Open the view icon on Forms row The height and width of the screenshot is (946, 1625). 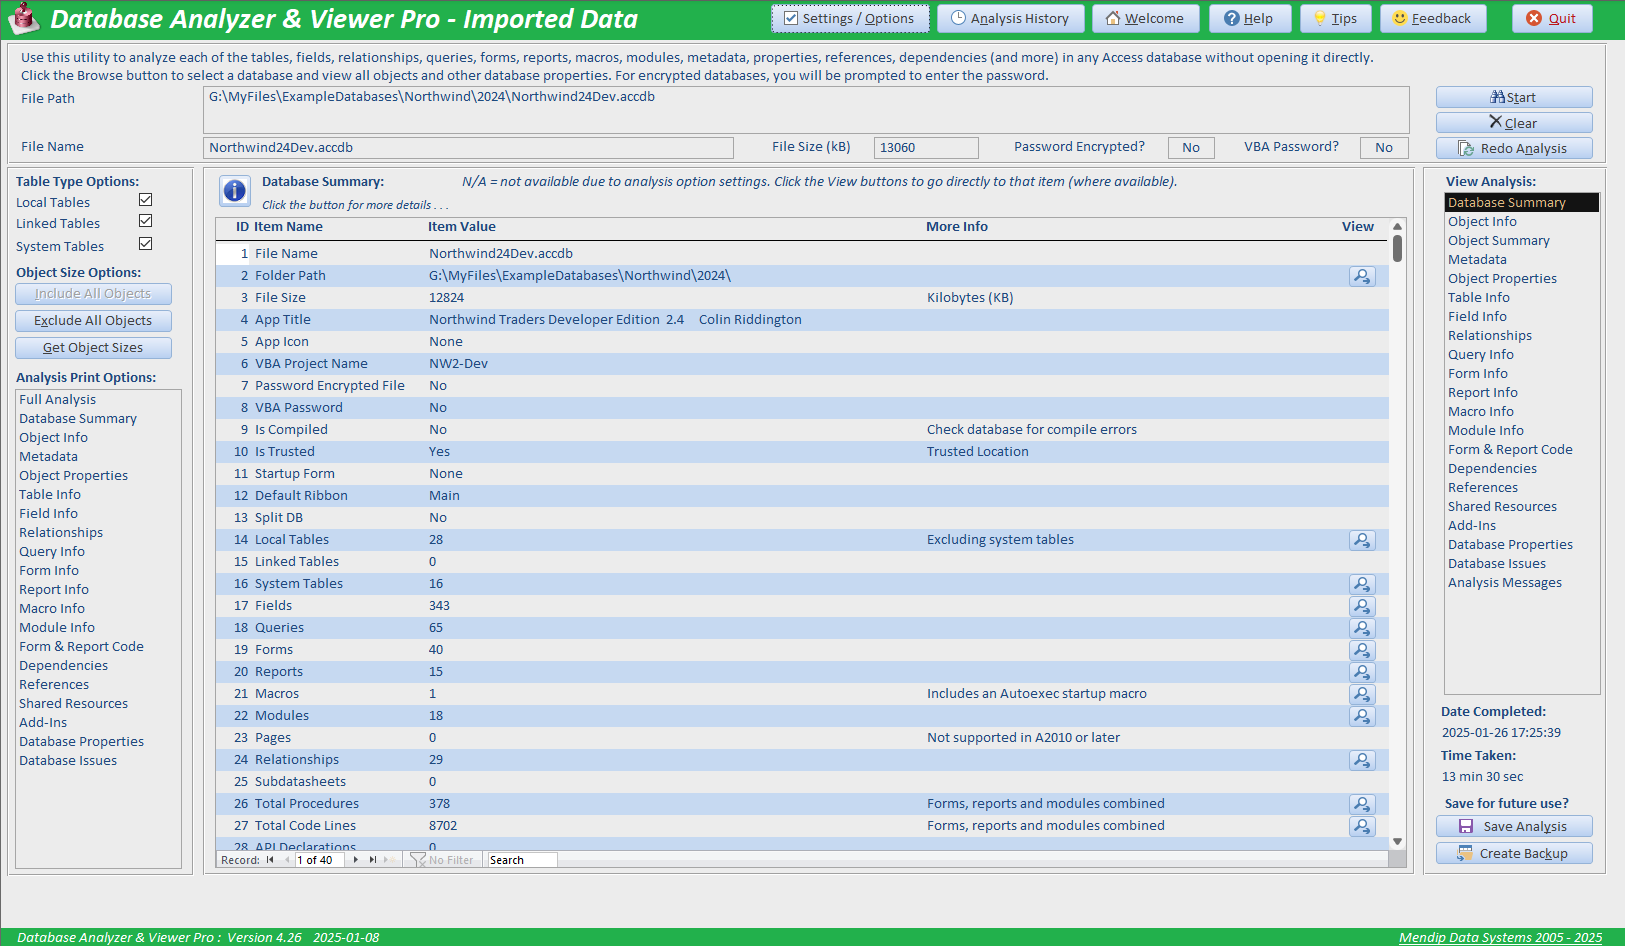coord(1362,650)
